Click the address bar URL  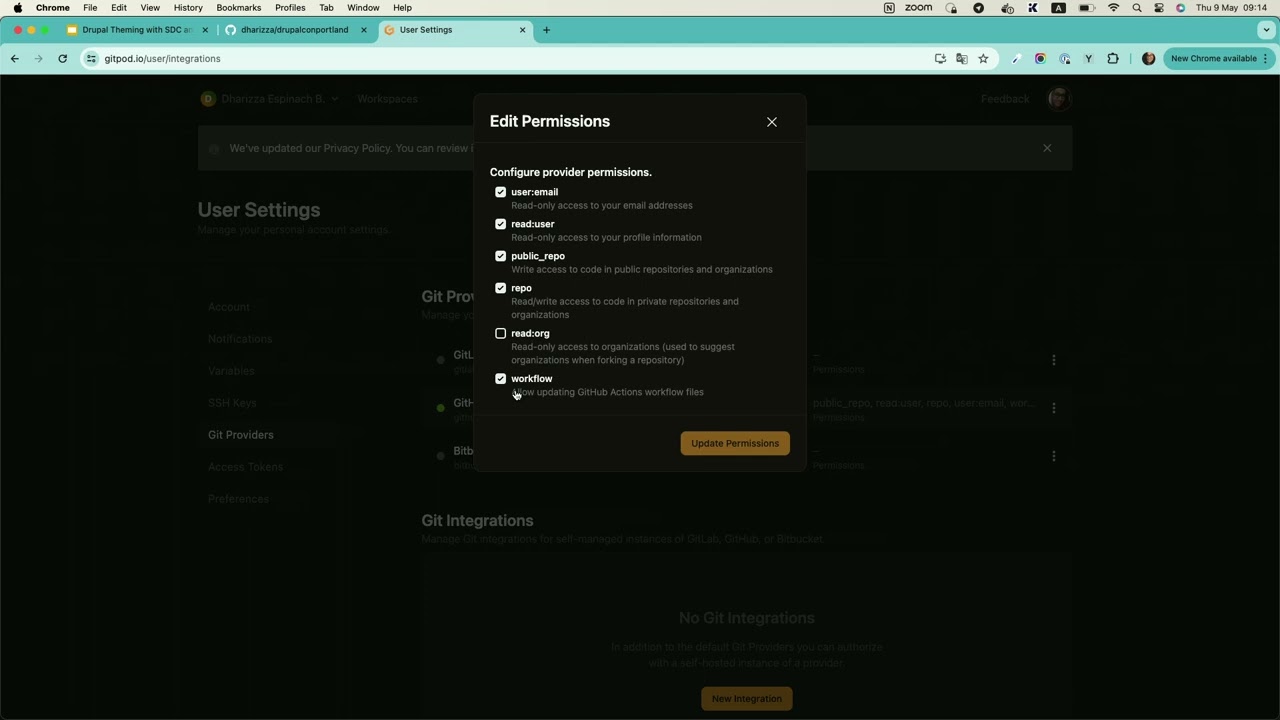coord(162,59)
